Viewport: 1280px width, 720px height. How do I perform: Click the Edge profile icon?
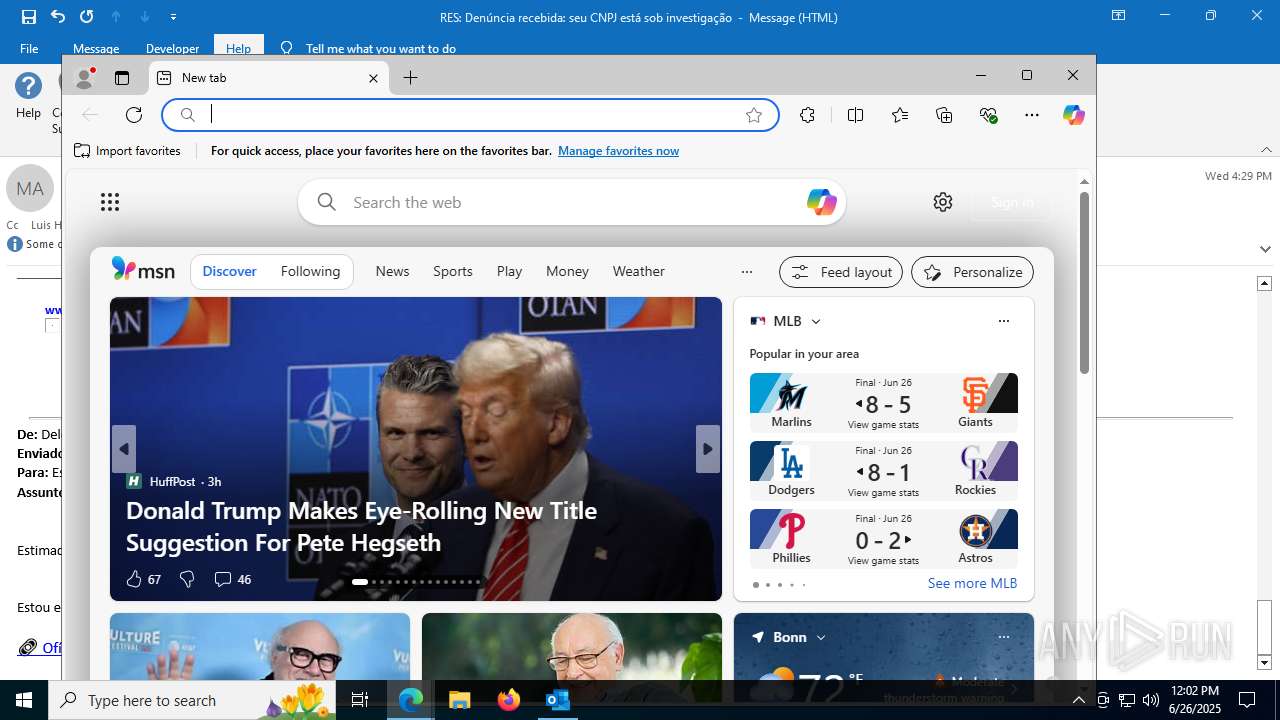pos(85,78)
